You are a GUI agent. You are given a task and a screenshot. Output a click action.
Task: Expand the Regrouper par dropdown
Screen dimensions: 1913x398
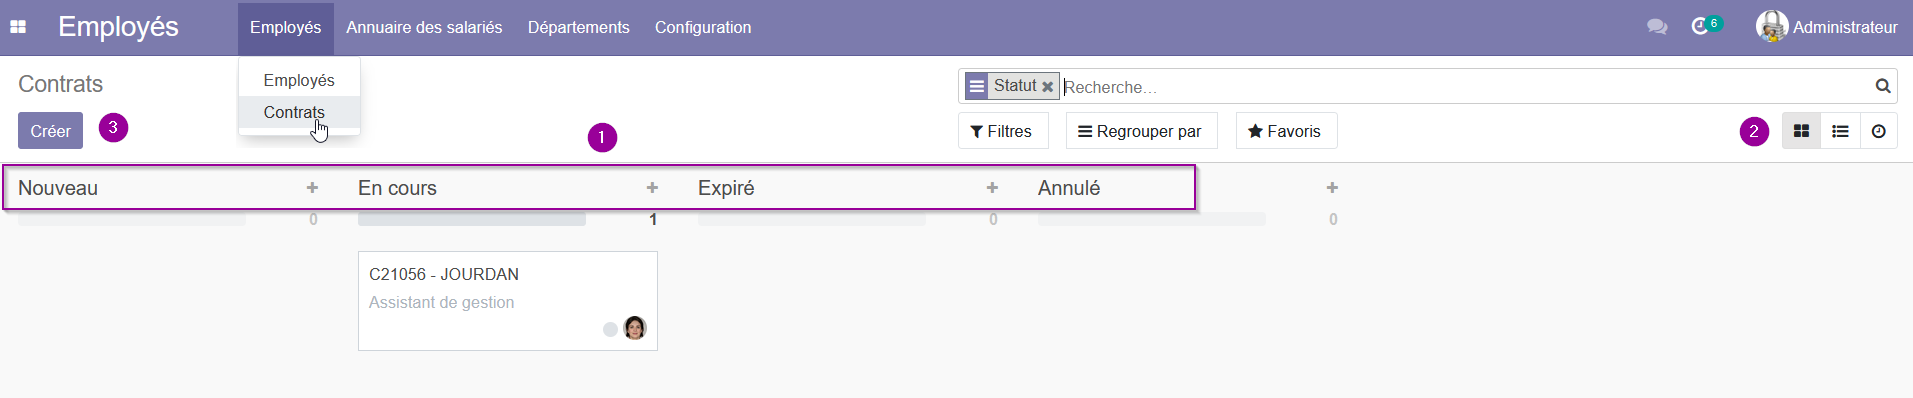pos(1141,131)
